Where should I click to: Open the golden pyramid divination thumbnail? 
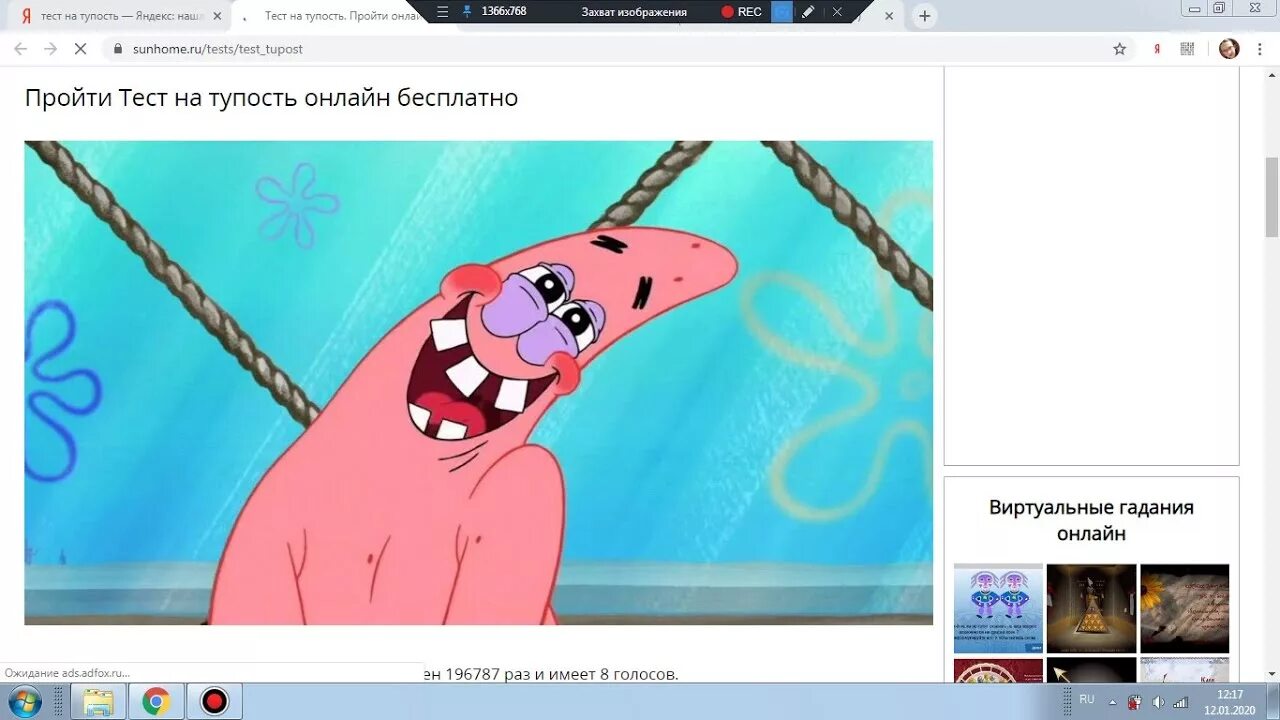coord(1091,608)
